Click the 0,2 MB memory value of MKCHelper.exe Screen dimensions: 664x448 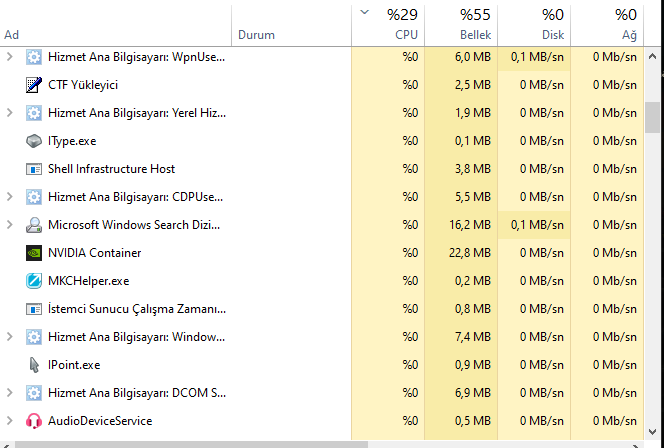(x=473, y=281)
